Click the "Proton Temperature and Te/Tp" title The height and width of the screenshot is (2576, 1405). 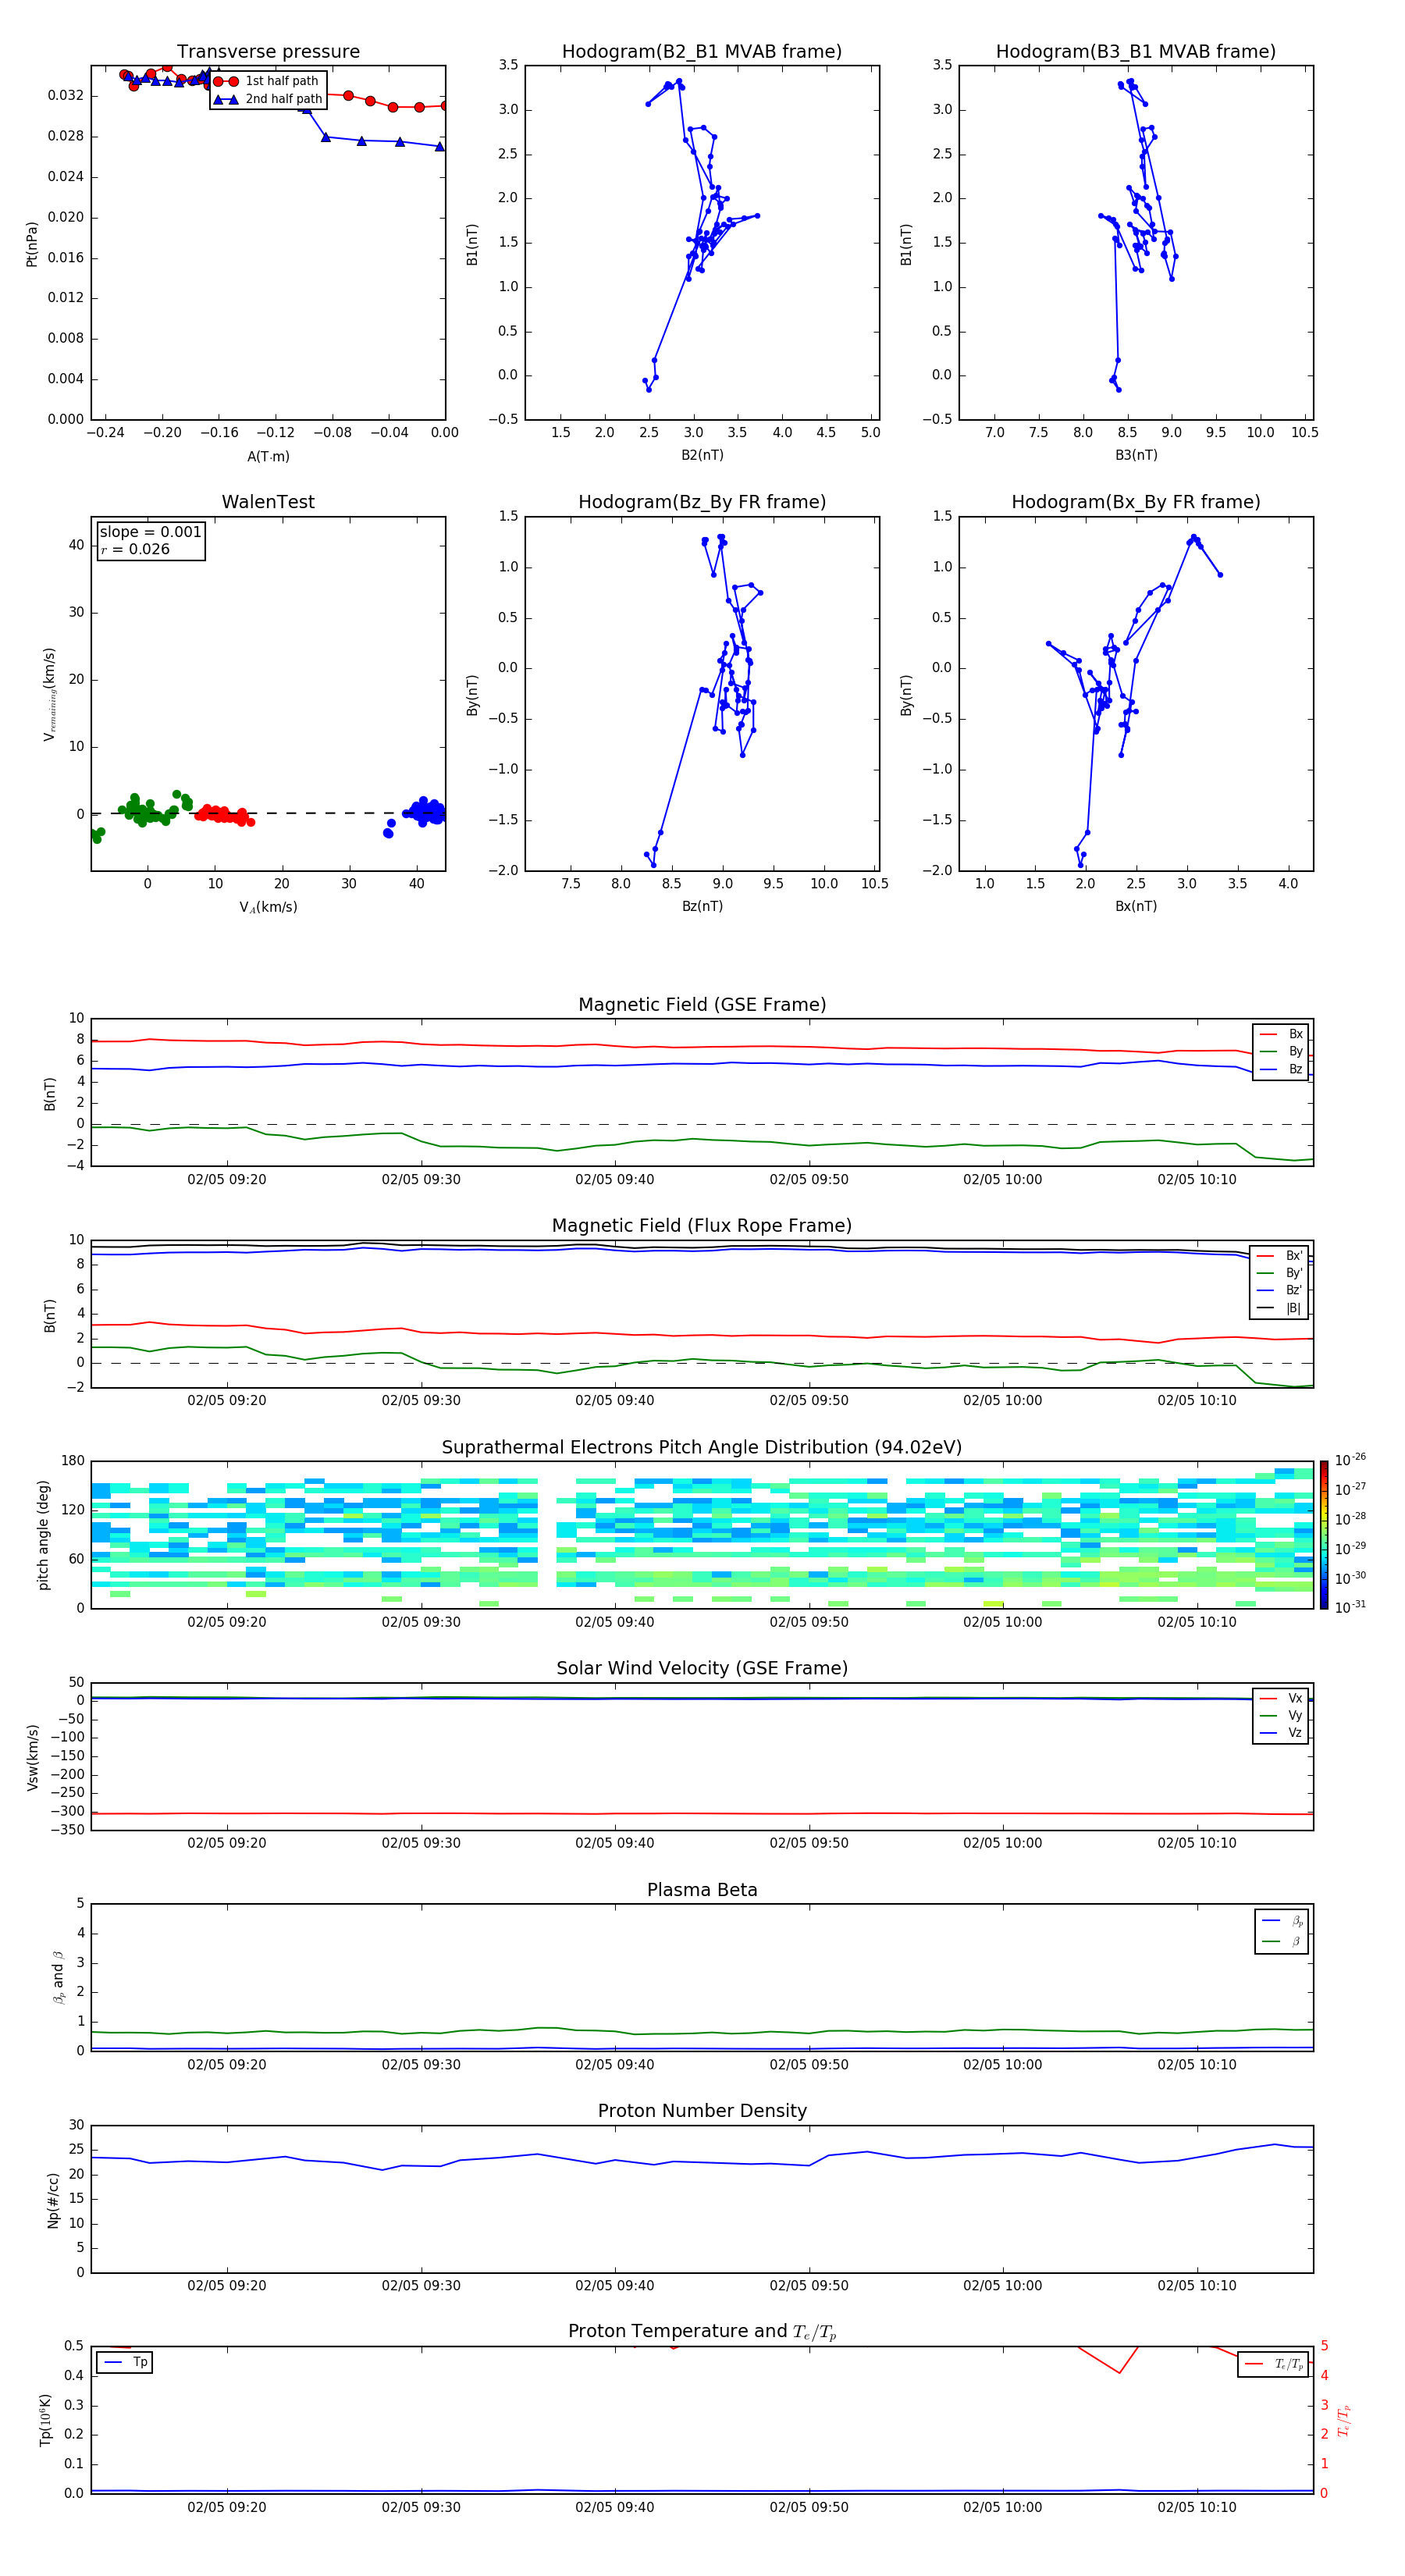[702, 2332]
